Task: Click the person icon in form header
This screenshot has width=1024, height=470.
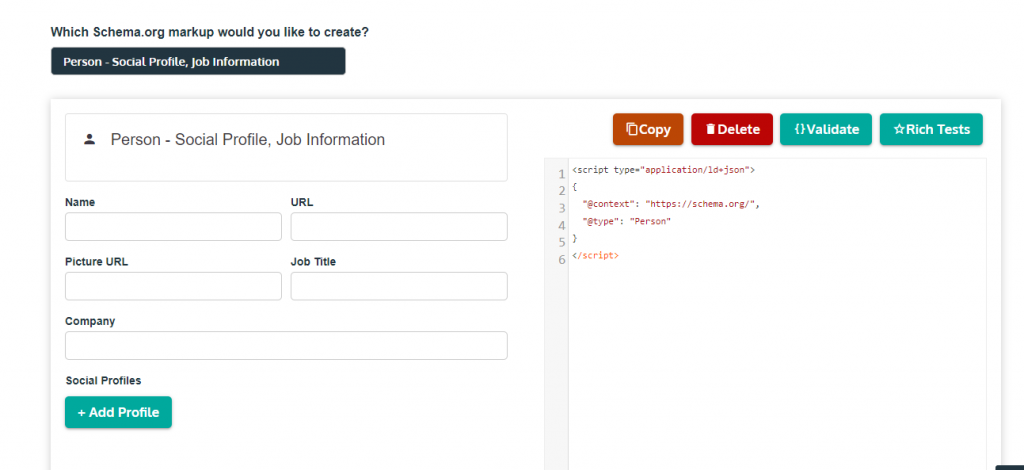Action: point(90,139)
